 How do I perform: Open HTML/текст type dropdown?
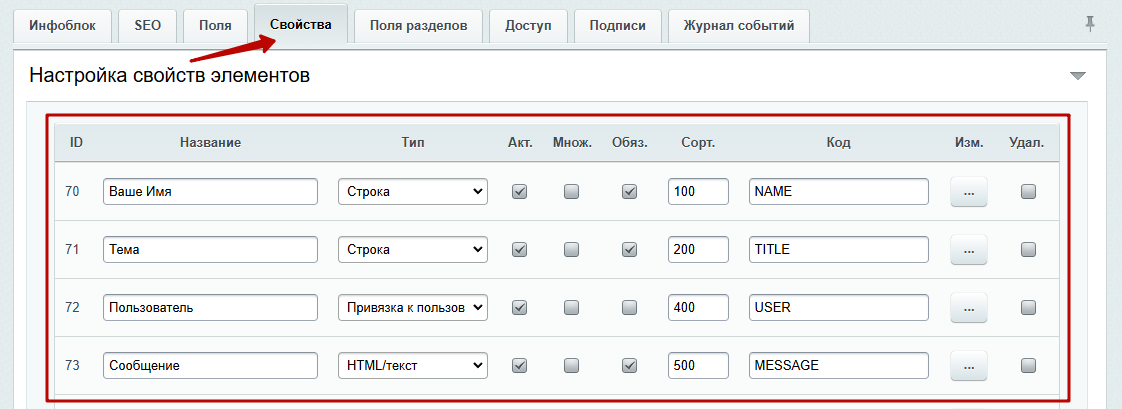413,365
